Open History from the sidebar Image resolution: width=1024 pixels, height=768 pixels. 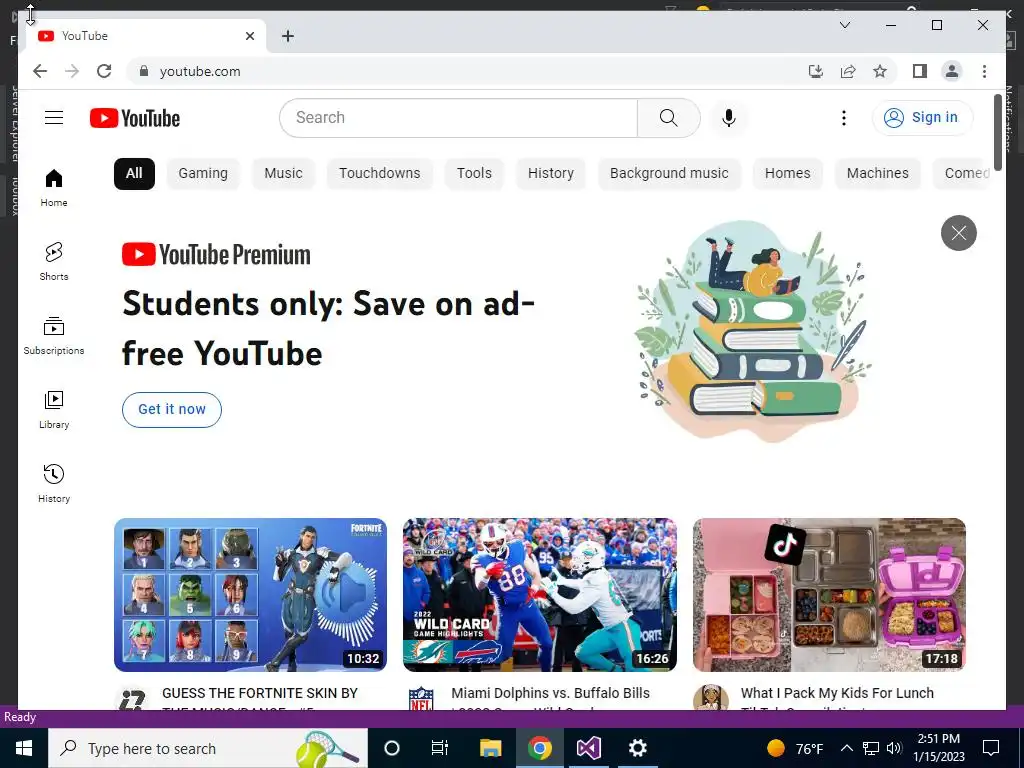click(x=54, y=483)
